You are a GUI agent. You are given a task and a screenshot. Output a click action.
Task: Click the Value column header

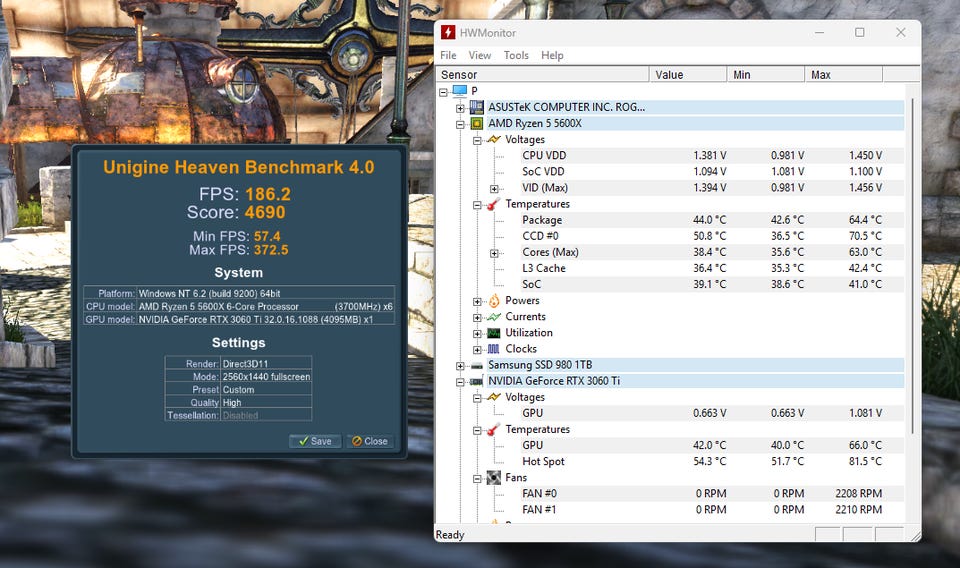coord(688,75)
